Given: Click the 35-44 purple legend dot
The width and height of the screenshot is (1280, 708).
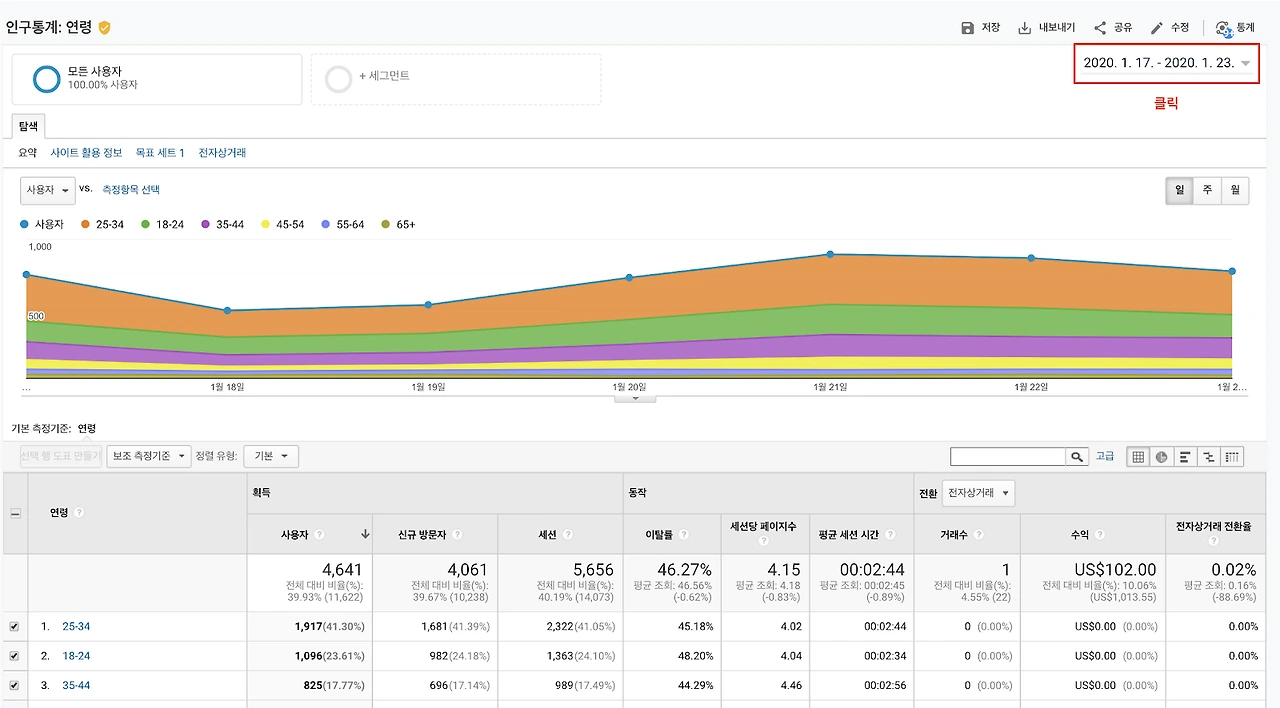Looking at the screenshot, I should [206, 225].
